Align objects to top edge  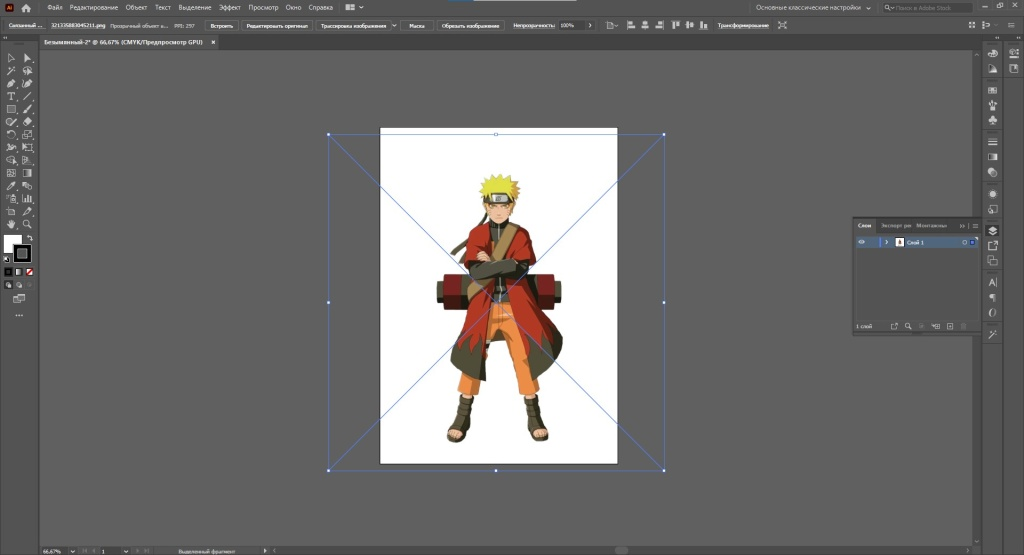(675, 25)
